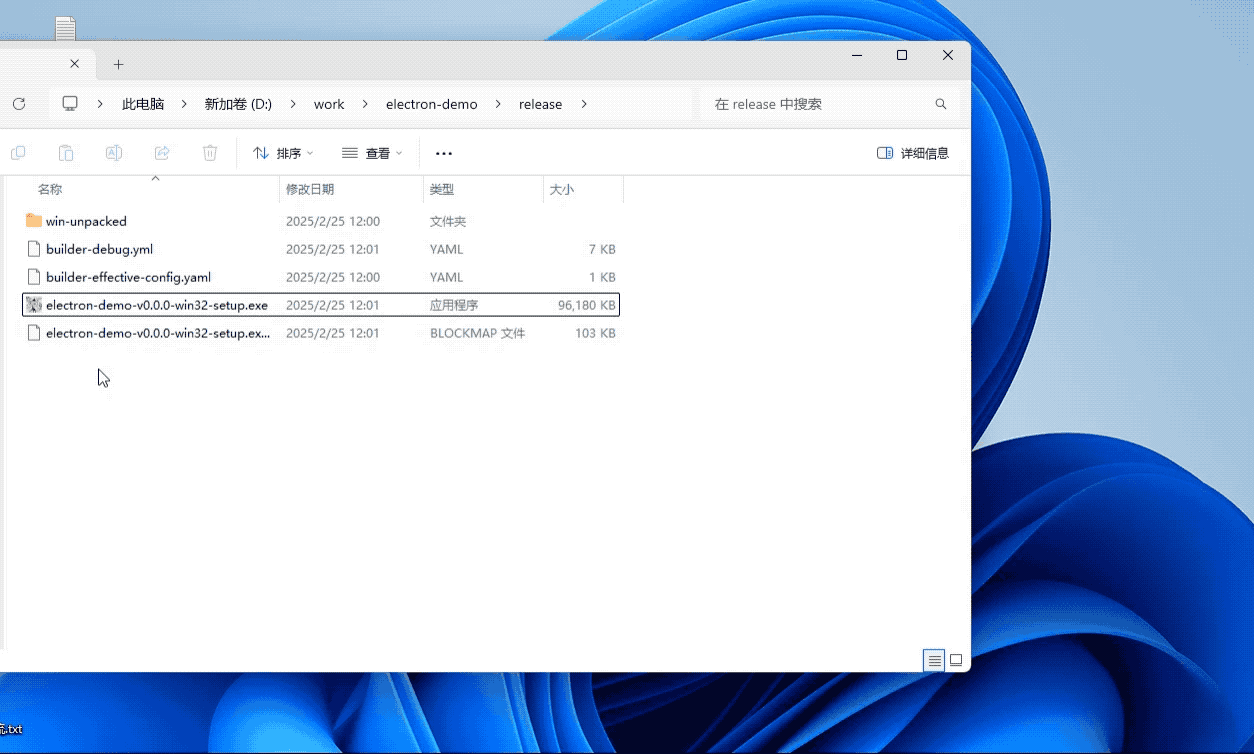Click release in the breadcrumb
This screenshot has height=754, width=1254.
coord(540,104)
